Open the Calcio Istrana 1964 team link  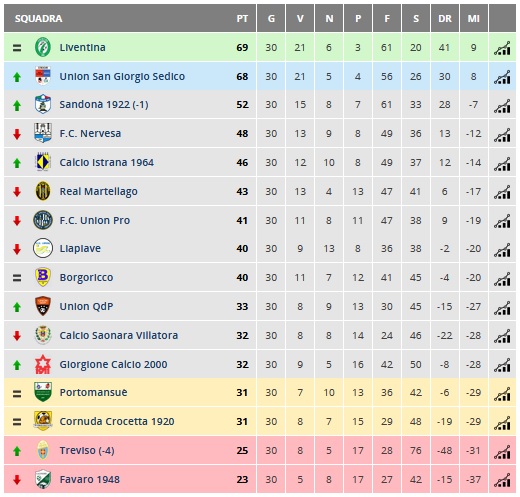107,162
